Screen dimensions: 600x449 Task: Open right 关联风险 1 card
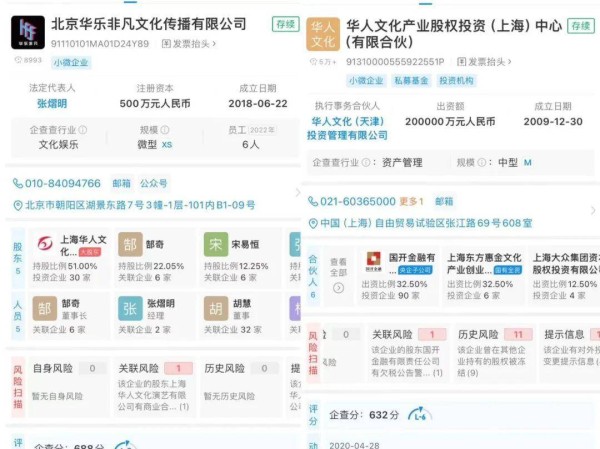pos(408,353)
